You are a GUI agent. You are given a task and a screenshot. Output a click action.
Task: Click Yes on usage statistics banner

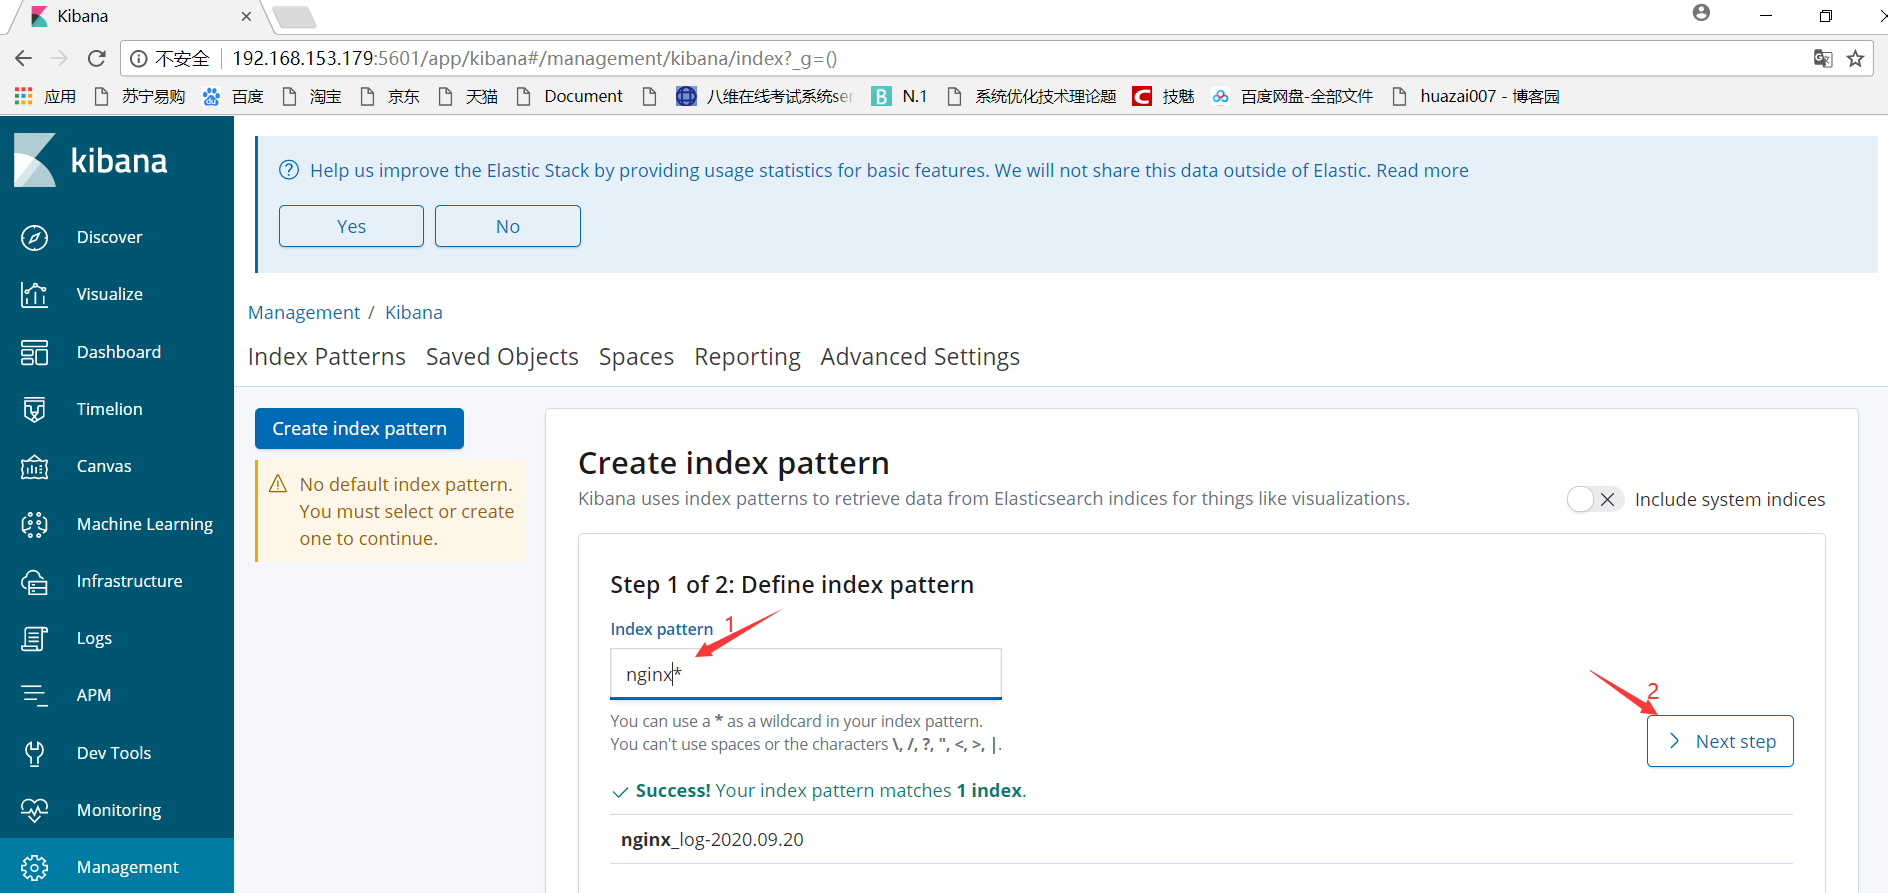click(351, 226)
